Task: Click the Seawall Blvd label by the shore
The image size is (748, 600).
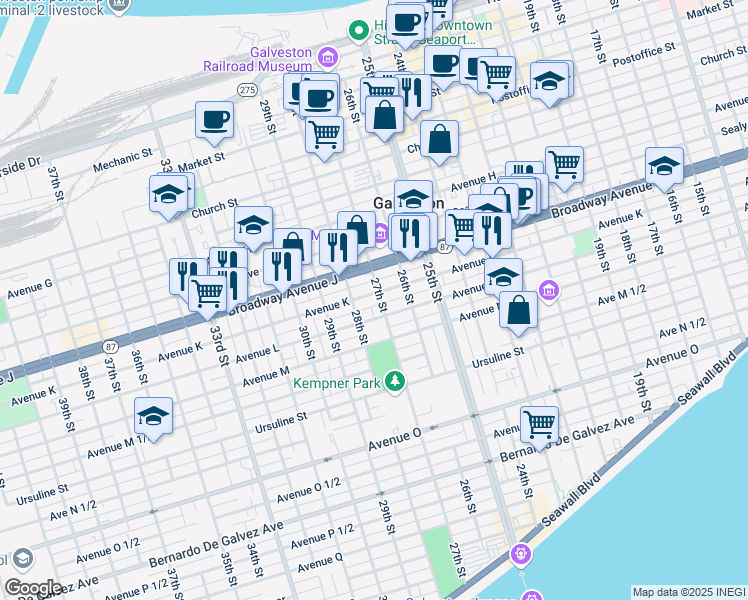Action: 573,500
